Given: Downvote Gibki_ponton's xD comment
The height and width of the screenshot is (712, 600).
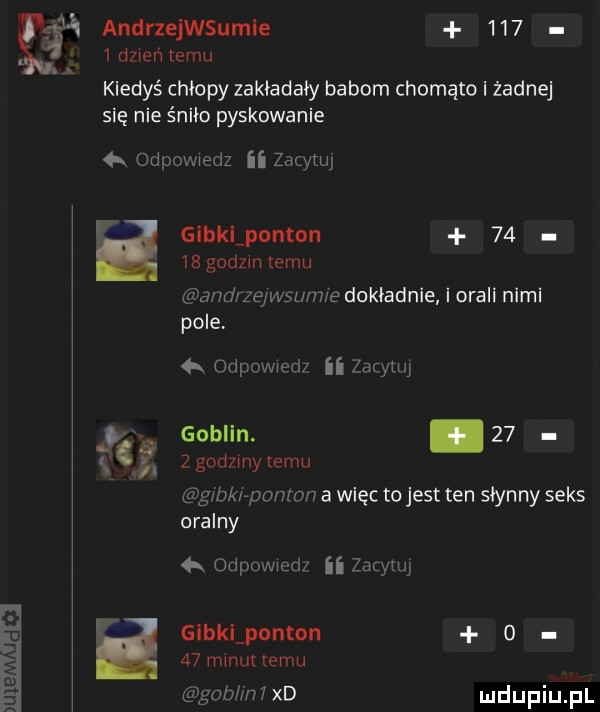Looking at the screenshot, I should (549, 635).
